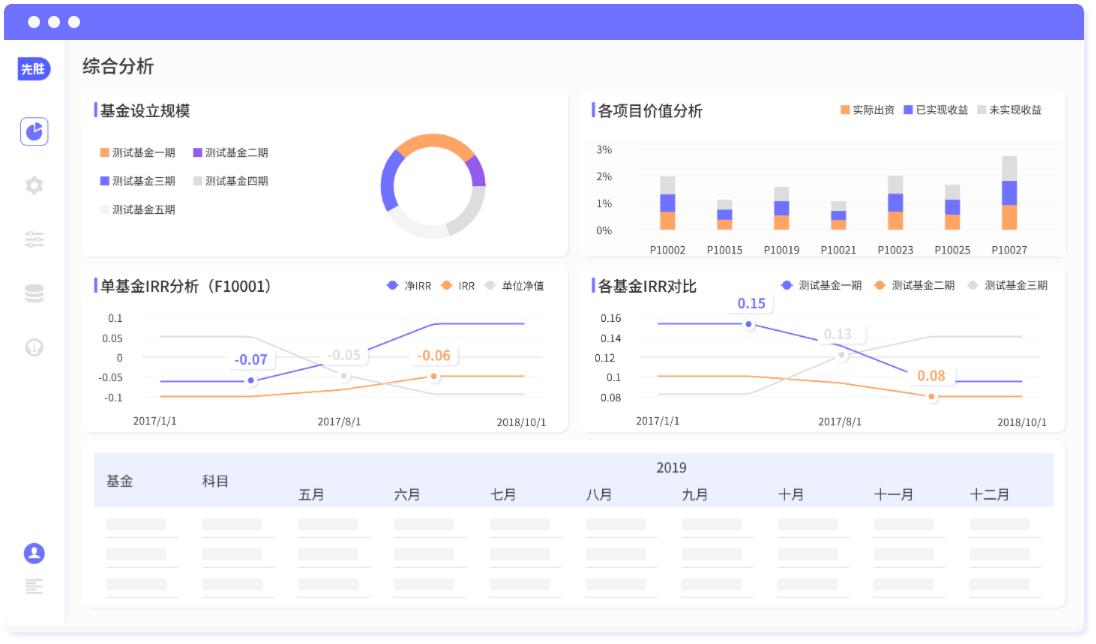
Task: Toggle 未实现收益 legend series
Action: (x=1009, y=110)
